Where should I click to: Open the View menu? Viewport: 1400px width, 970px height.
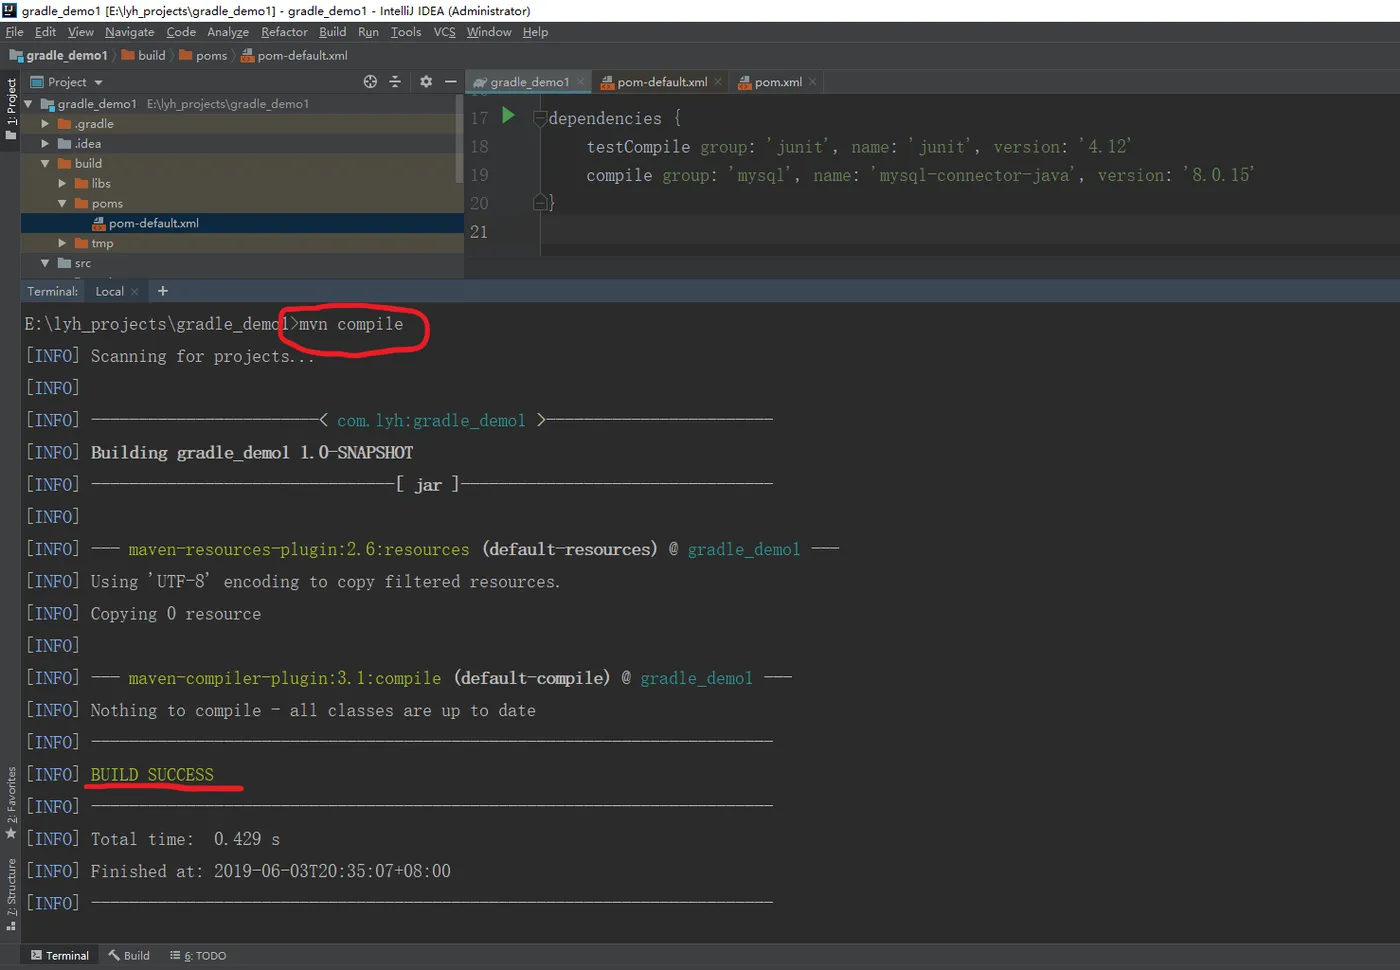[x=80, y=32]
